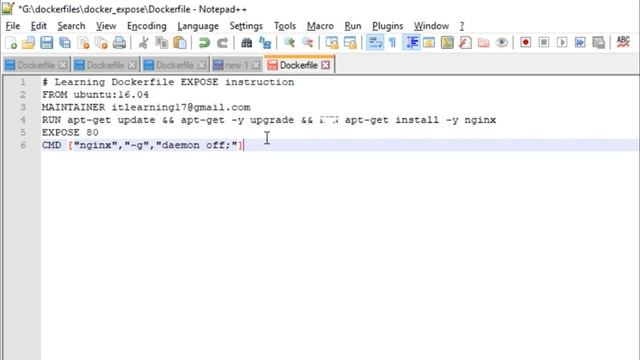The height and width of the screenshot is (360, 640).
Task: Toggle word wrap in the toolbar
Action: (375, 42)
